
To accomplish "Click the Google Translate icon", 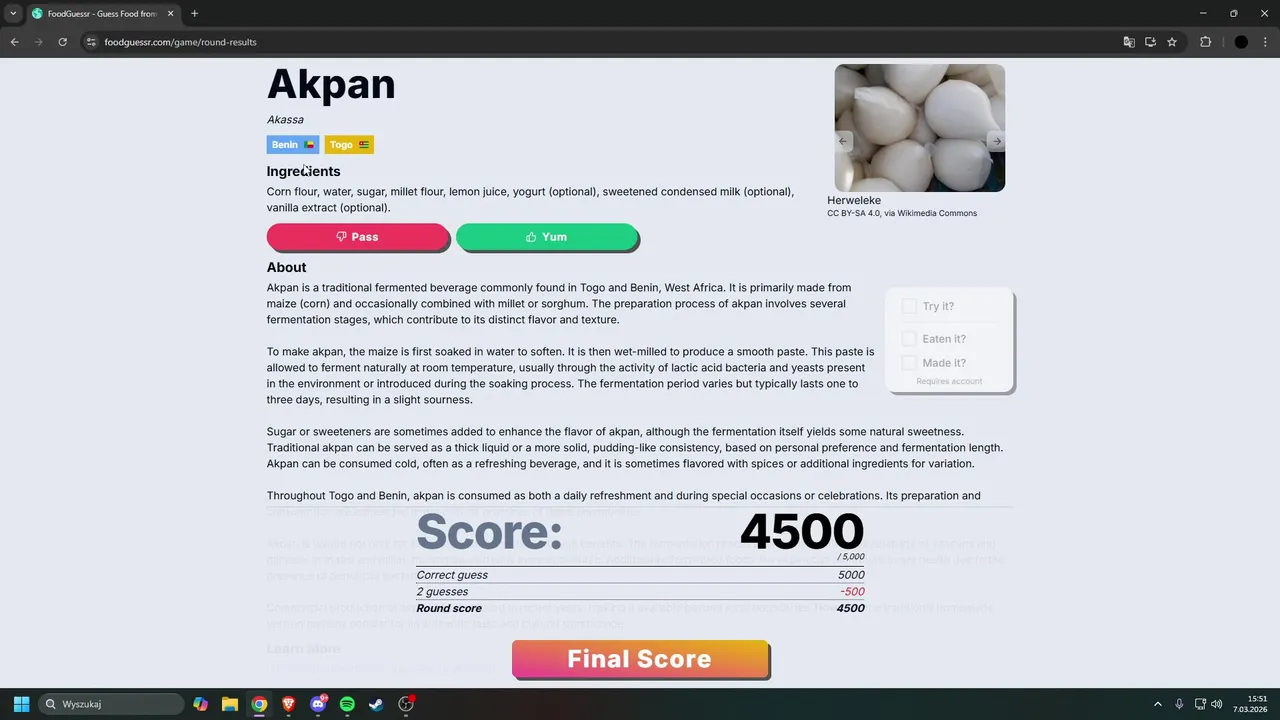I will click(x=1129, y=42).
